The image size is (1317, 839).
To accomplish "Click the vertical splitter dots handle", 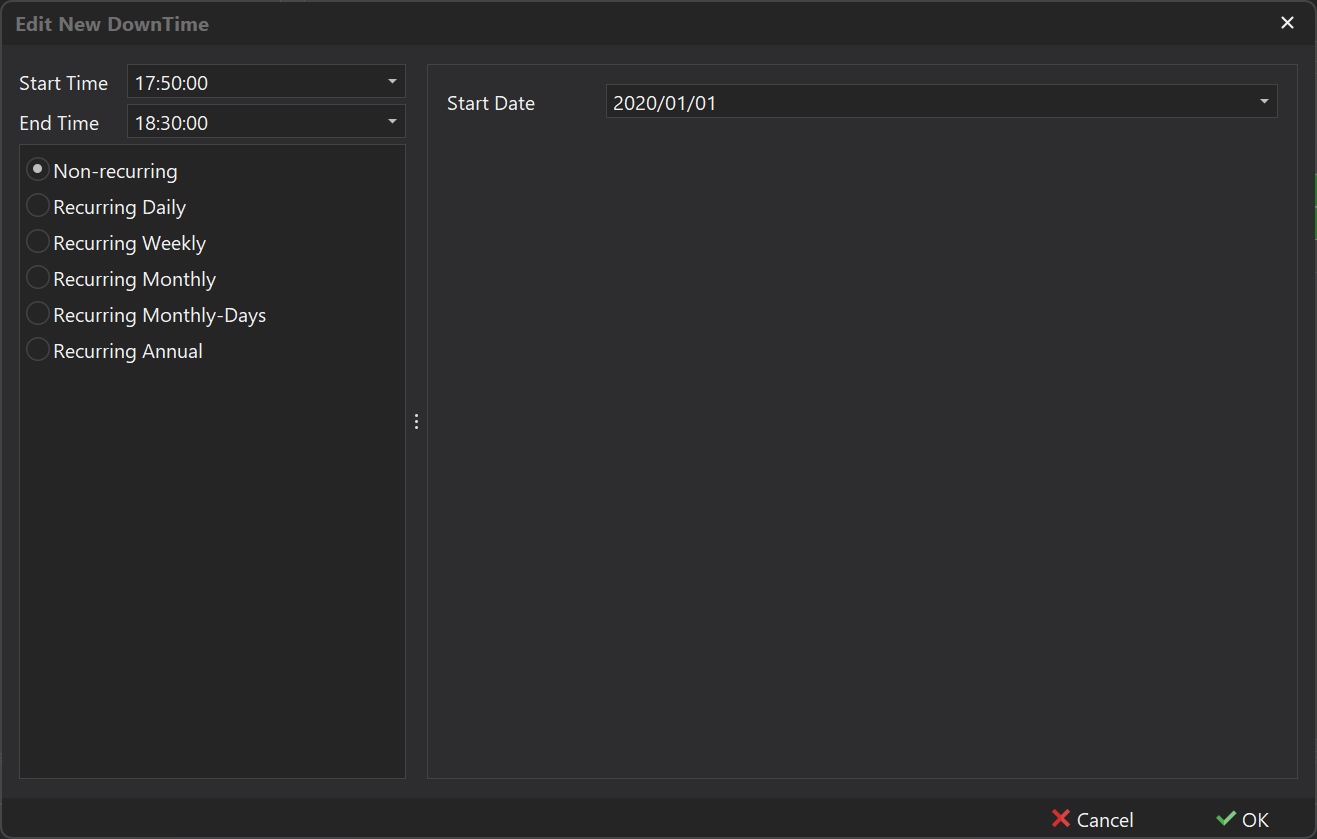I will 416,421.
